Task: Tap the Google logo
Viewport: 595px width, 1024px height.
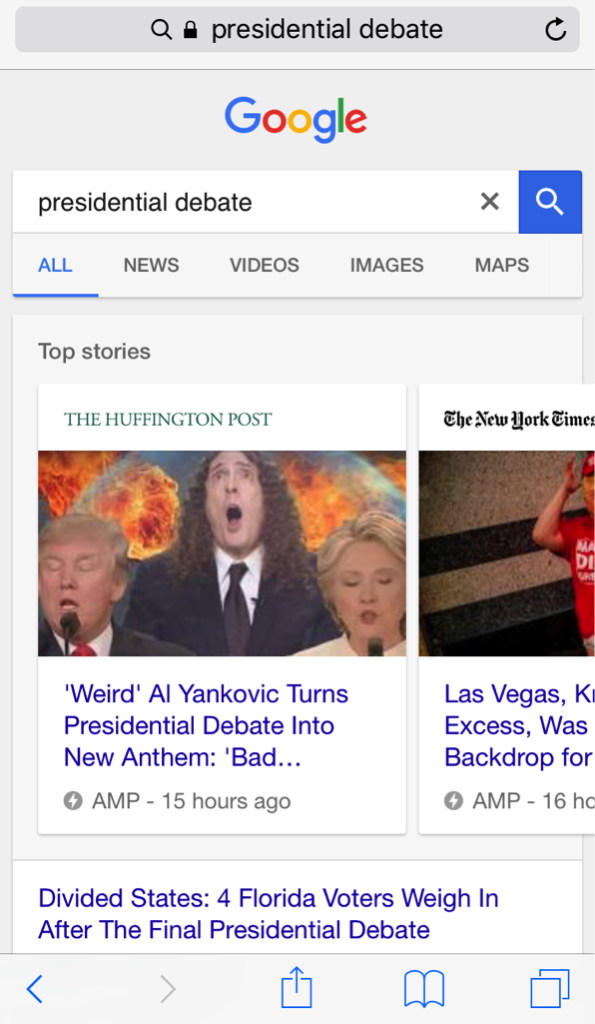Action: coord(296,118)
